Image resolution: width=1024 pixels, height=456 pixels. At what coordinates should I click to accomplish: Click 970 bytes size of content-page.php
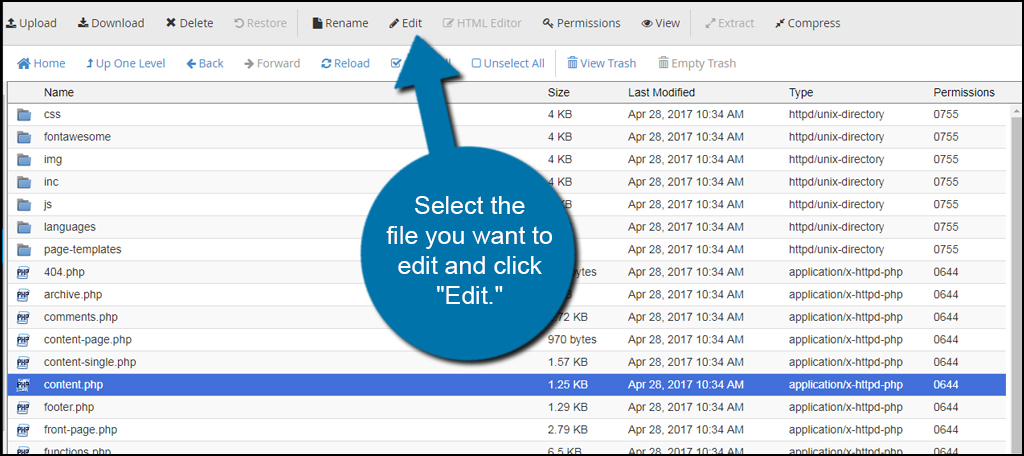572,340
